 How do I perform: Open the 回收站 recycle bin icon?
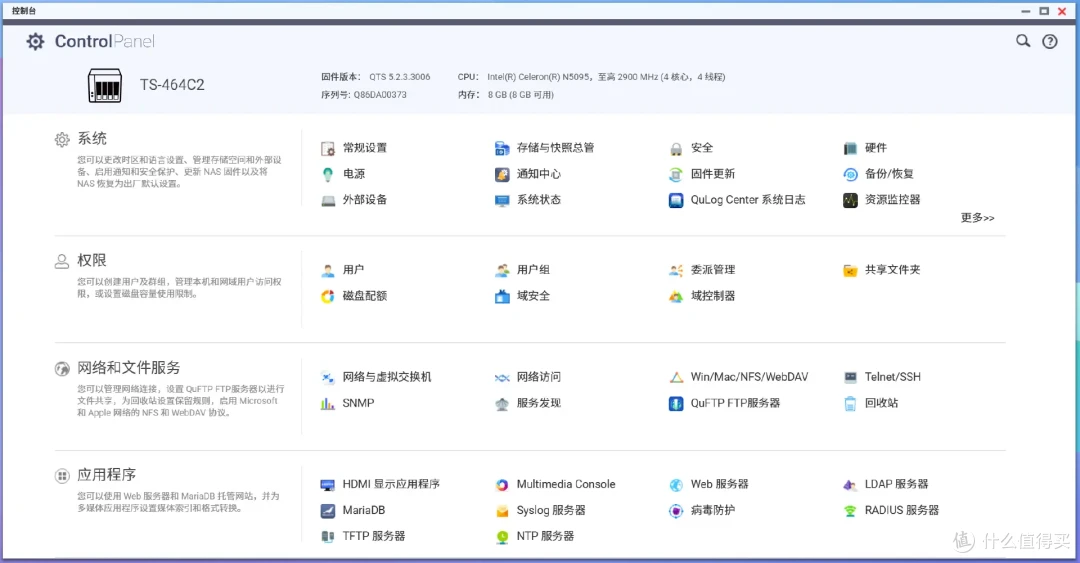click(850, 403)
